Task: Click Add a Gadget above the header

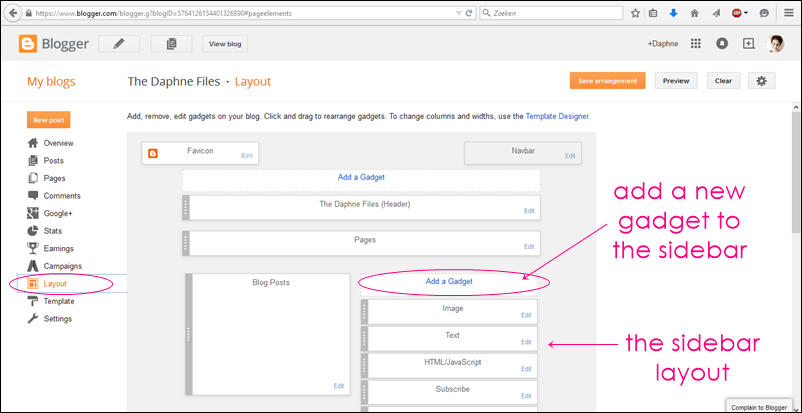Action: 361,177
